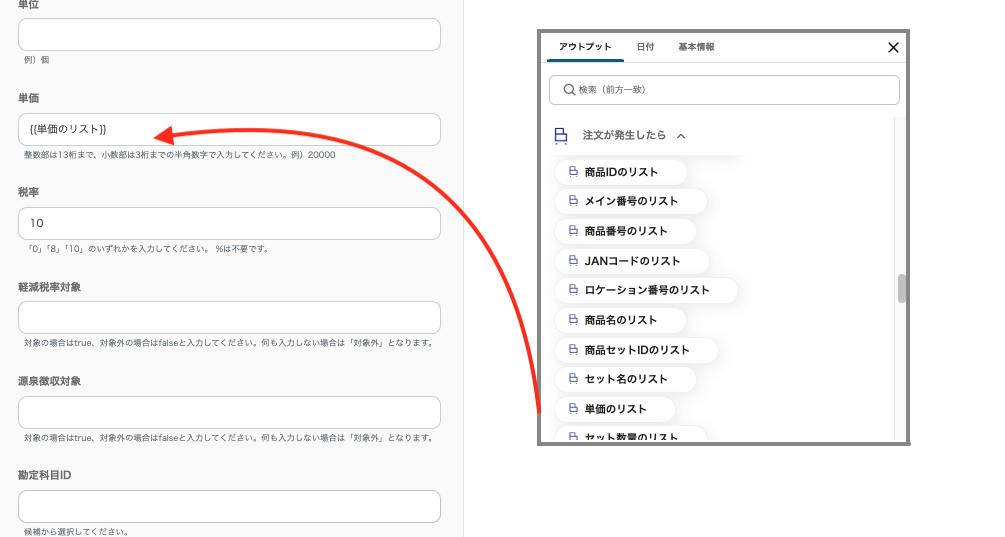Click the icon beside セット名のリスト

[573, 379]
